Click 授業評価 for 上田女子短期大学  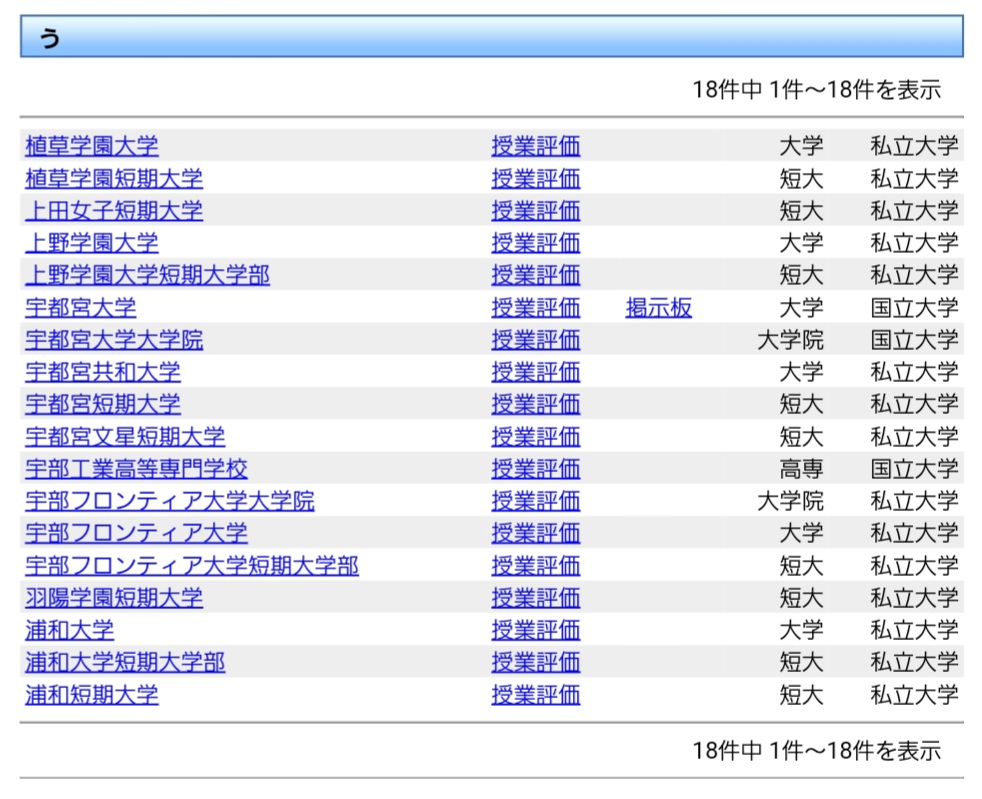pyautogui.click(x=535, y=210)
